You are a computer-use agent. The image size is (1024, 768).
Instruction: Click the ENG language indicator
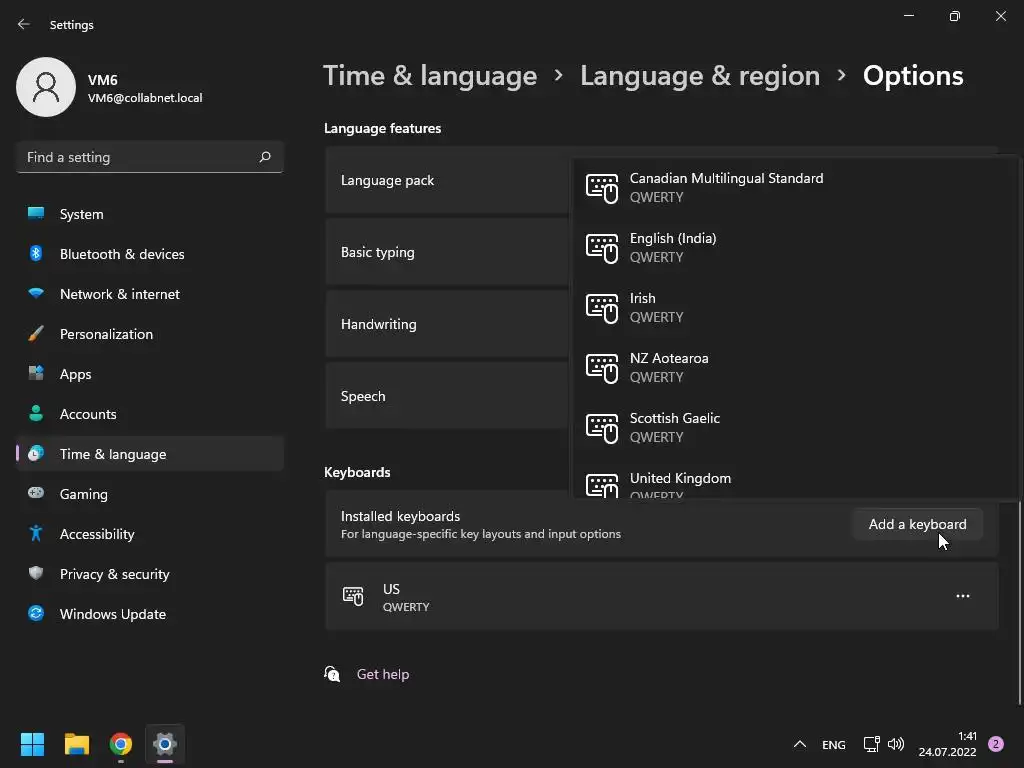(833, 744)
